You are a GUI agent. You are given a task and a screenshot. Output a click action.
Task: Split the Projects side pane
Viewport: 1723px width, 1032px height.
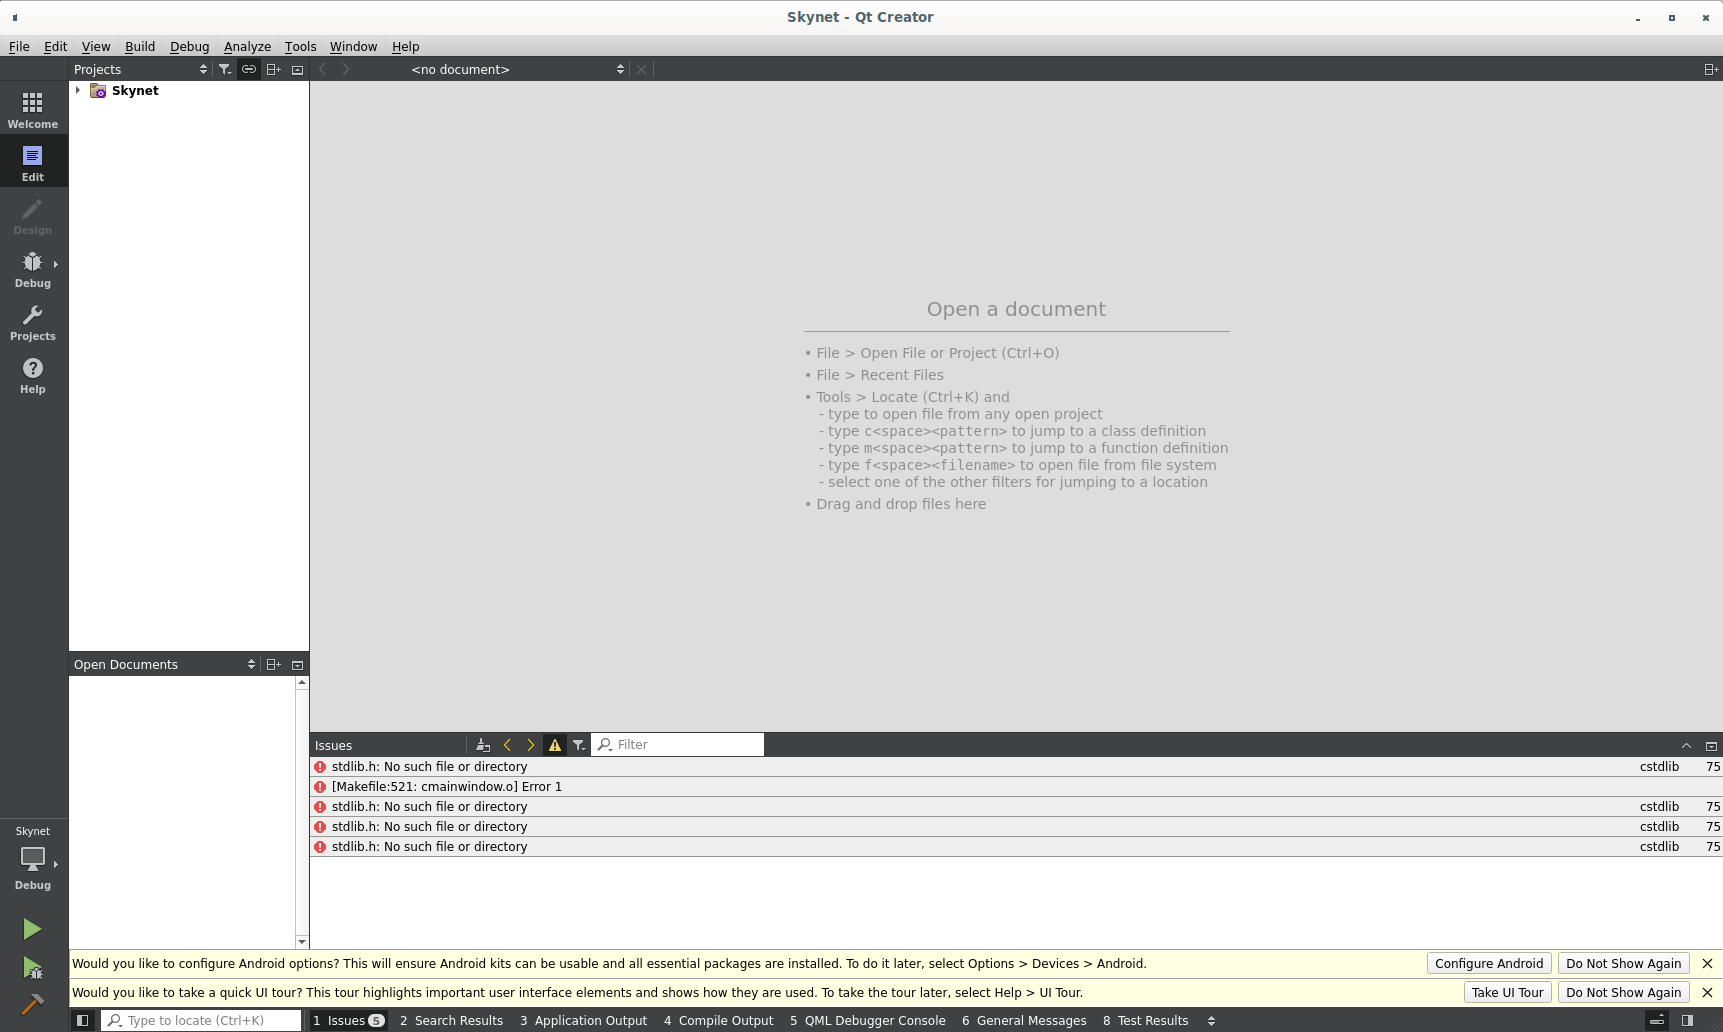[x=273, y=69]
